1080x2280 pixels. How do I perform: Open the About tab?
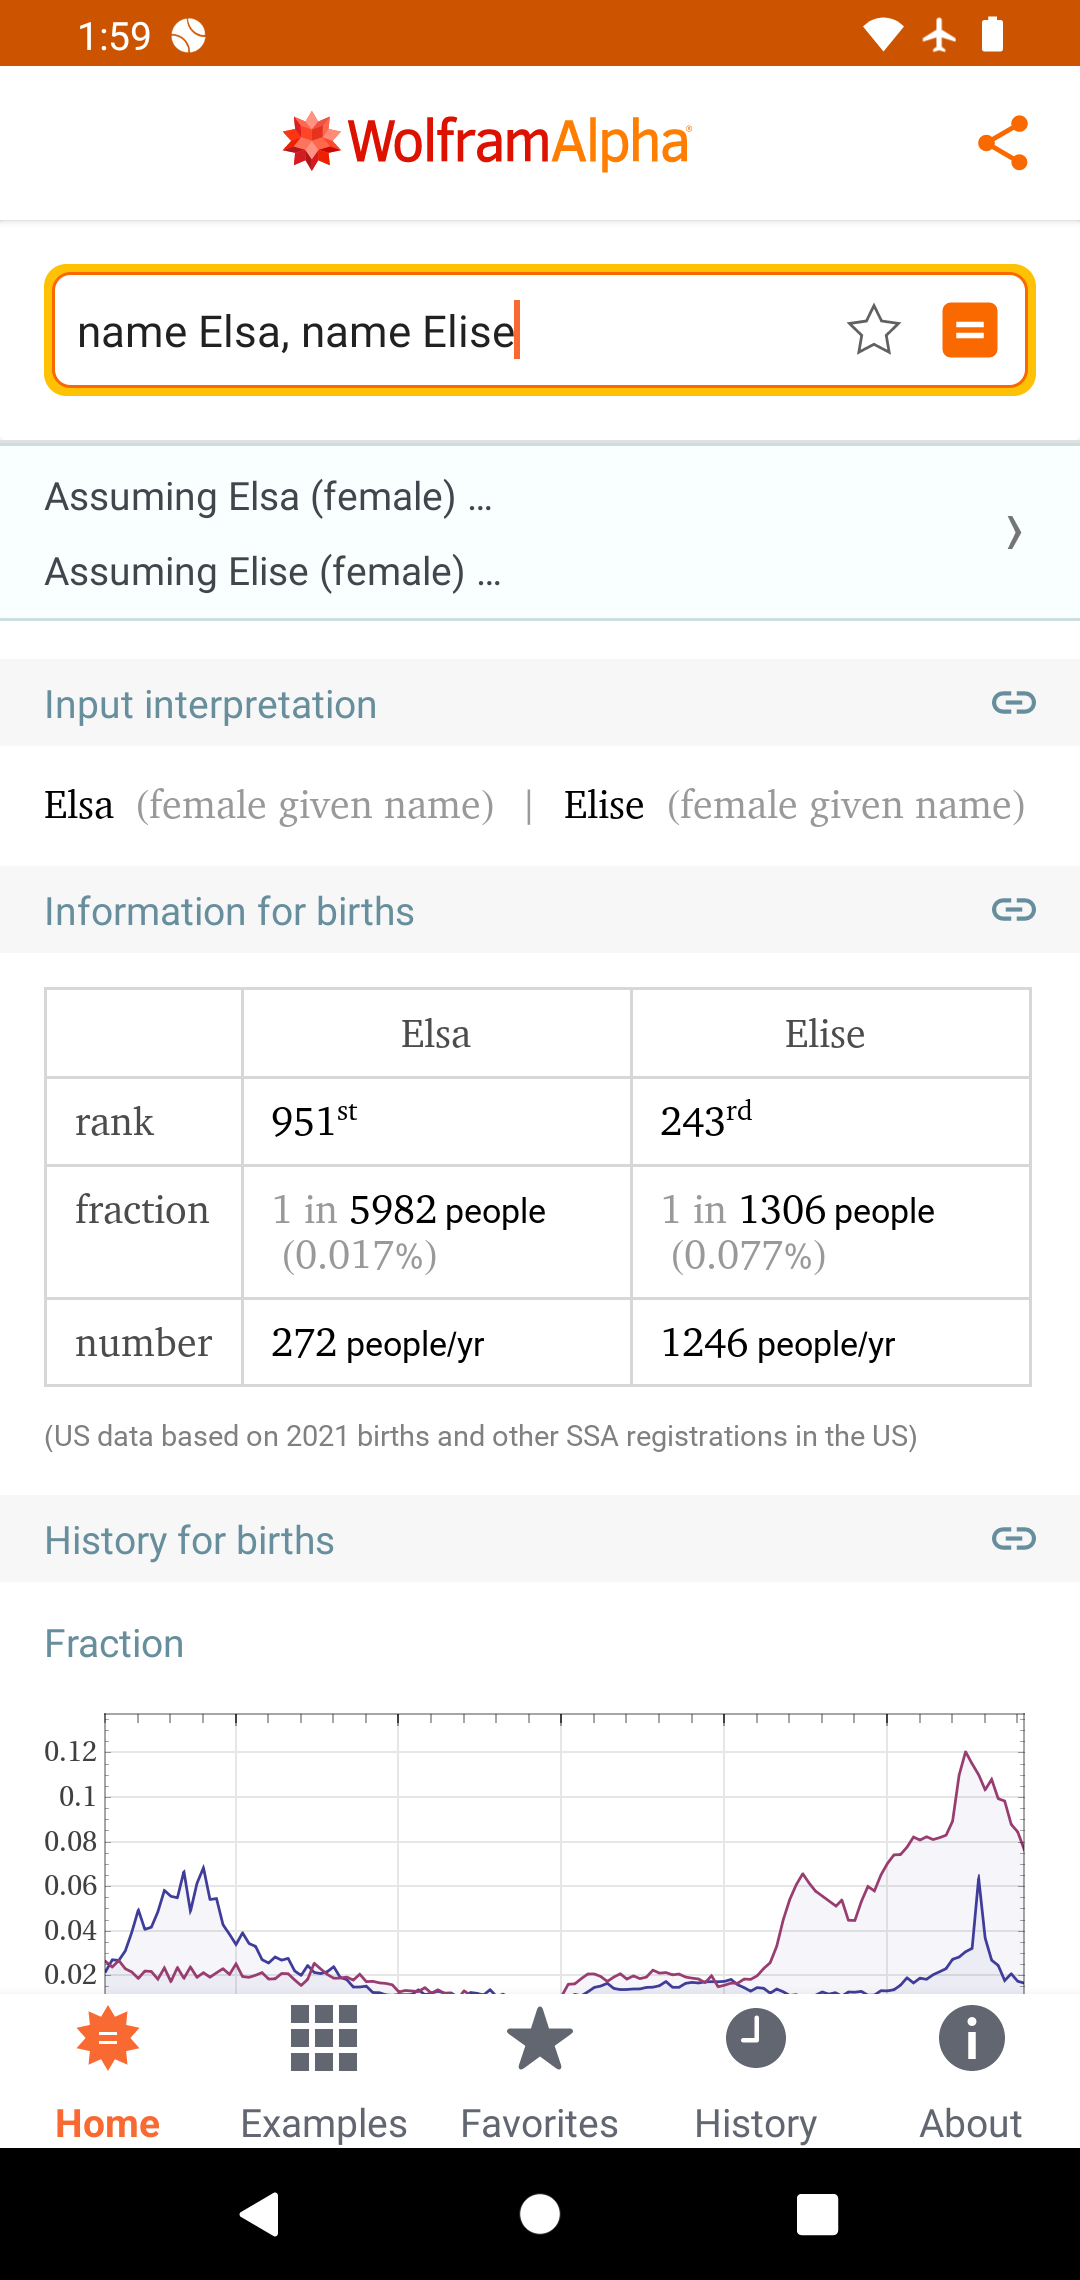click(x=970, y=2073)
